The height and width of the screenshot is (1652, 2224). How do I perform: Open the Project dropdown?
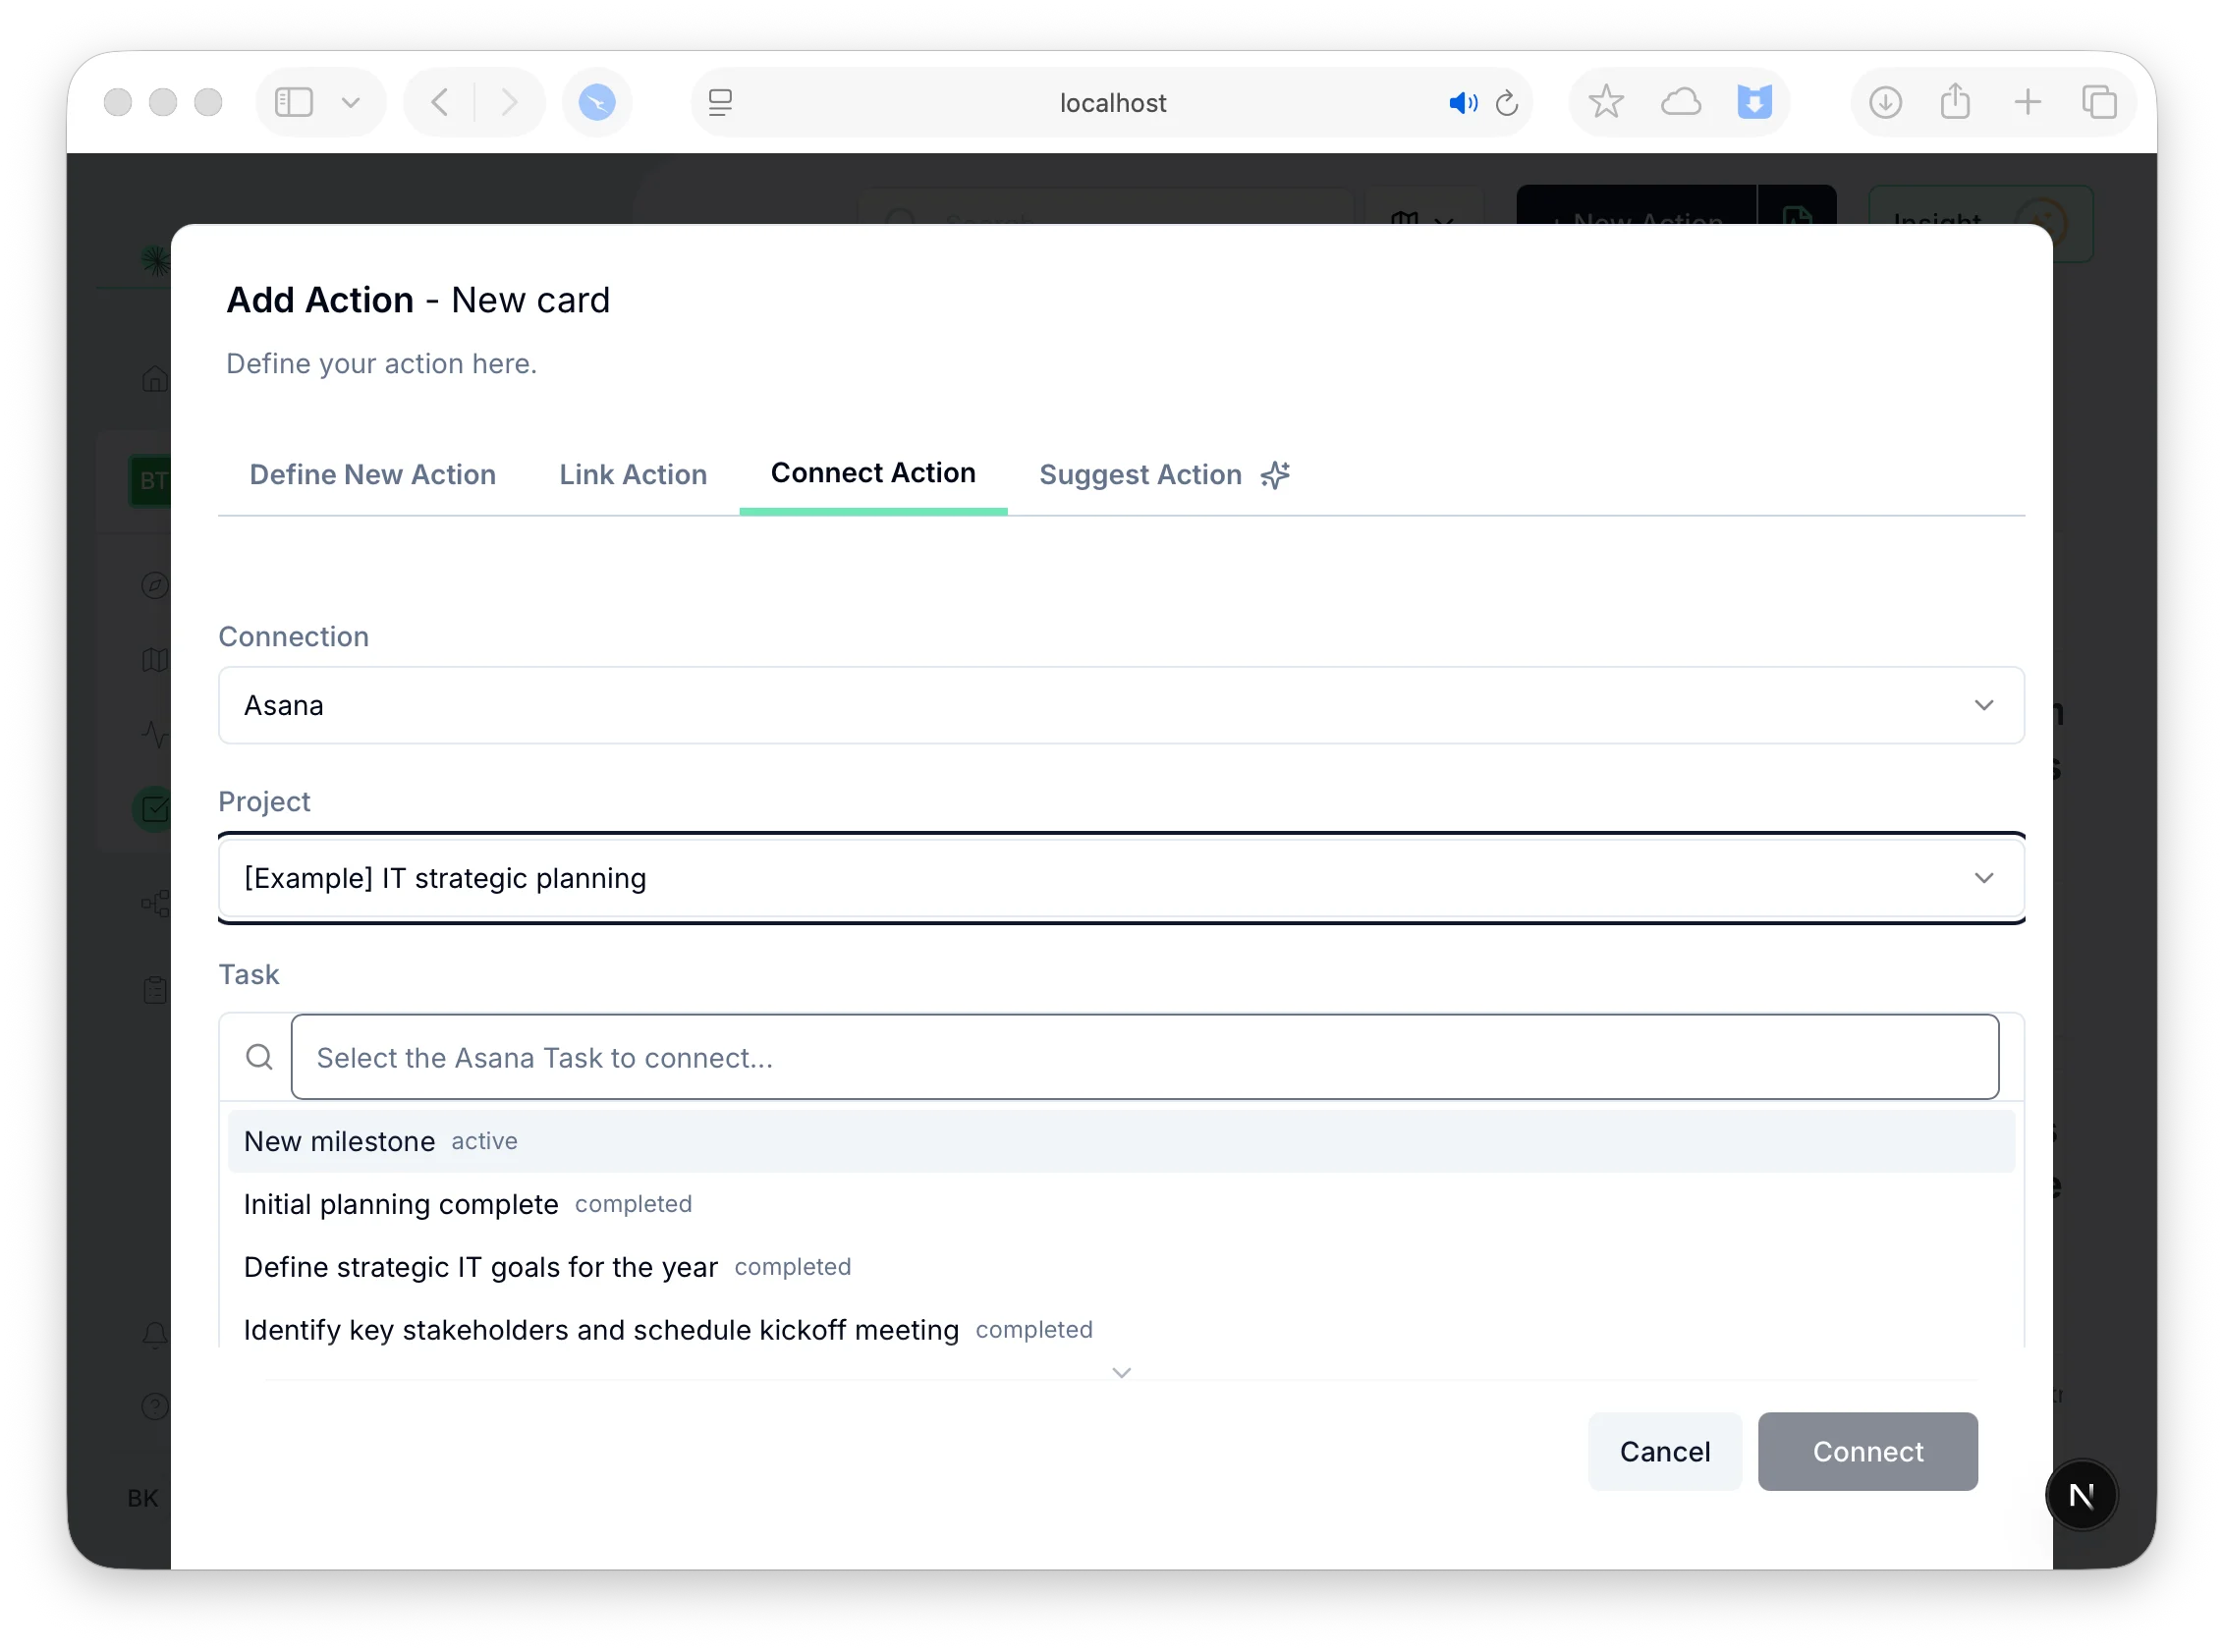click(1121, 878)
